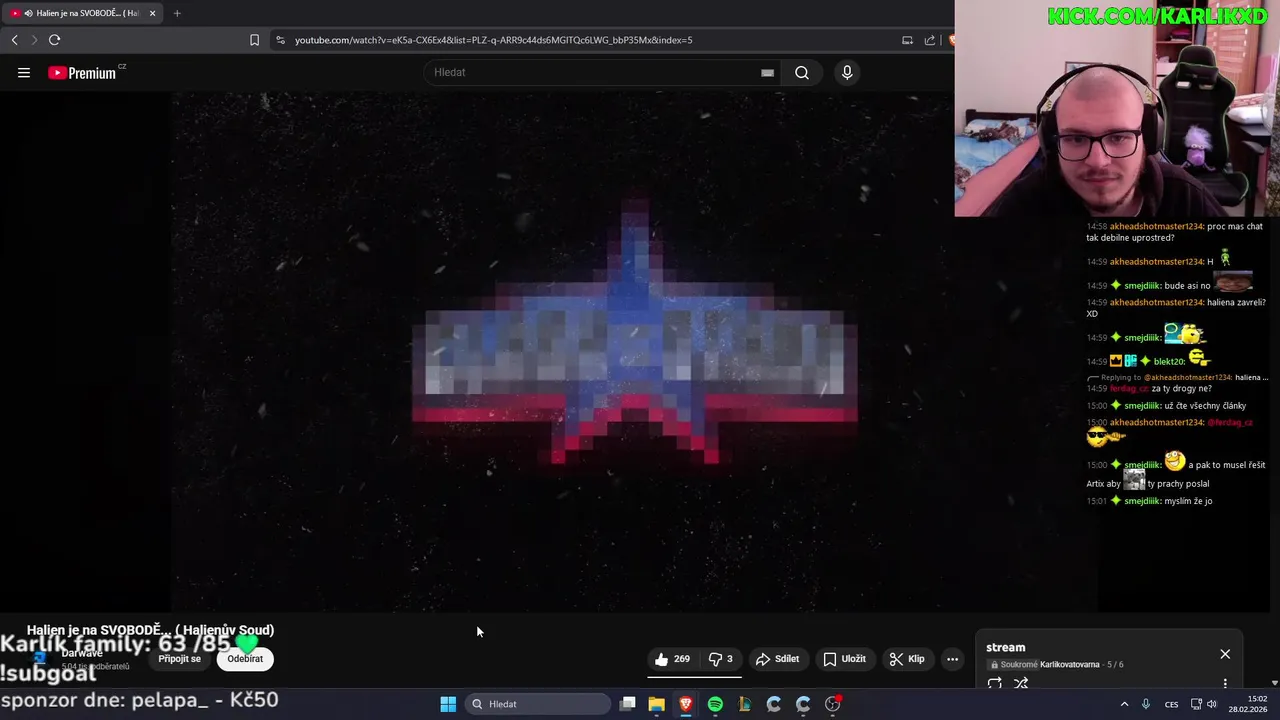Open the volume tray icon

click(x=1212, y=704)
